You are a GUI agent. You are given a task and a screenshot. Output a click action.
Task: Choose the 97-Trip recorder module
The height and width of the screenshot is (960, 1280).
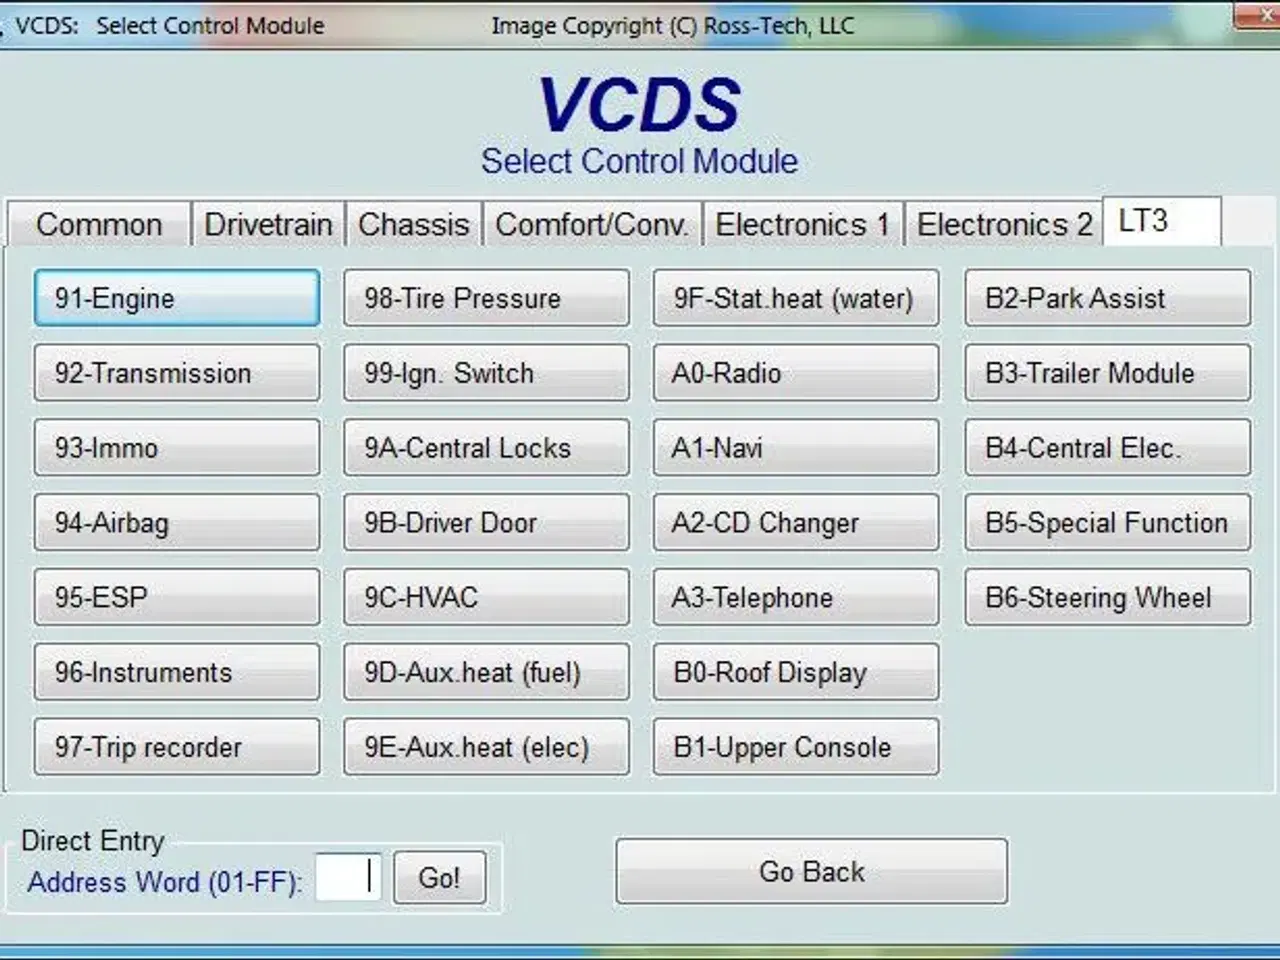click(x=177, y=747)
